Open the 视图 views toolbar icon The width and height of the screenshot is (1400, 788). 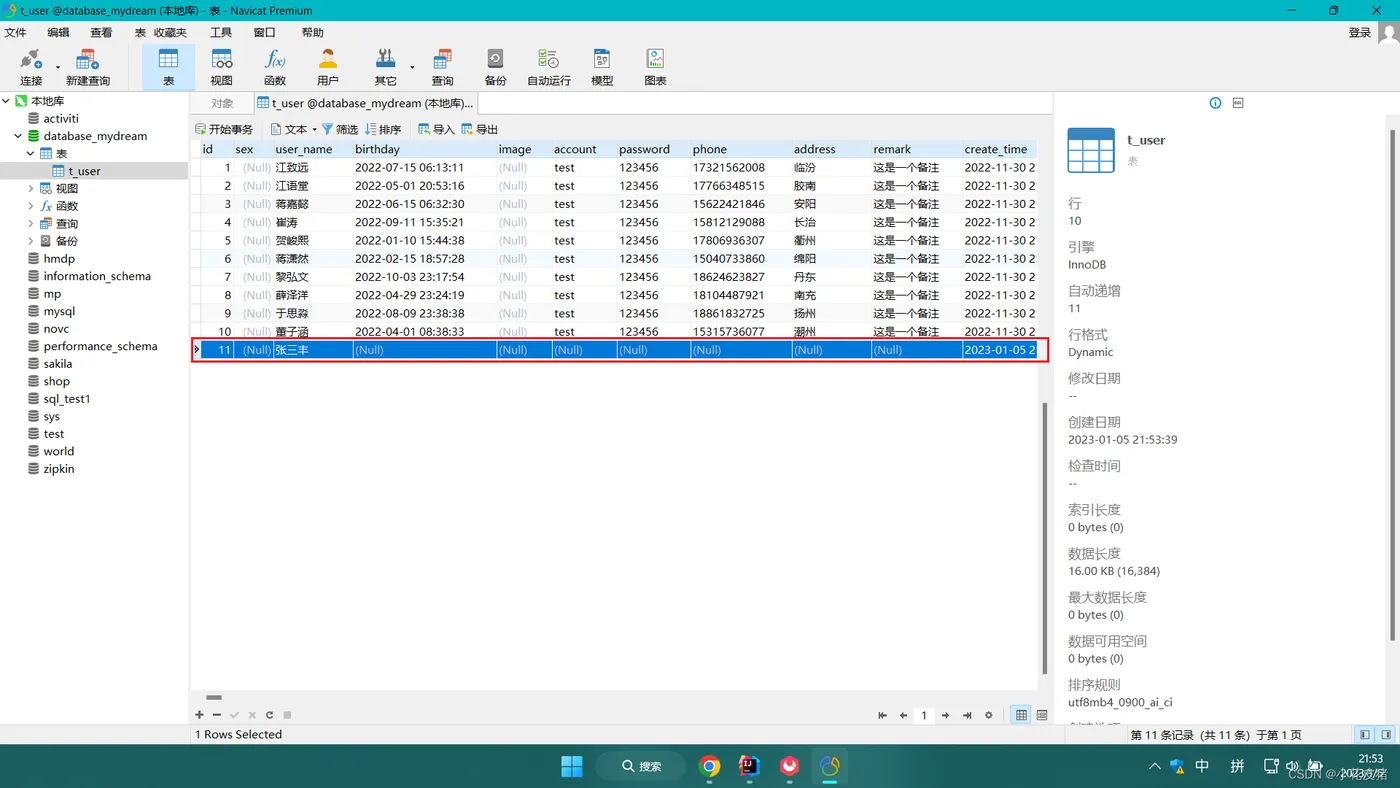coord(221,66)
